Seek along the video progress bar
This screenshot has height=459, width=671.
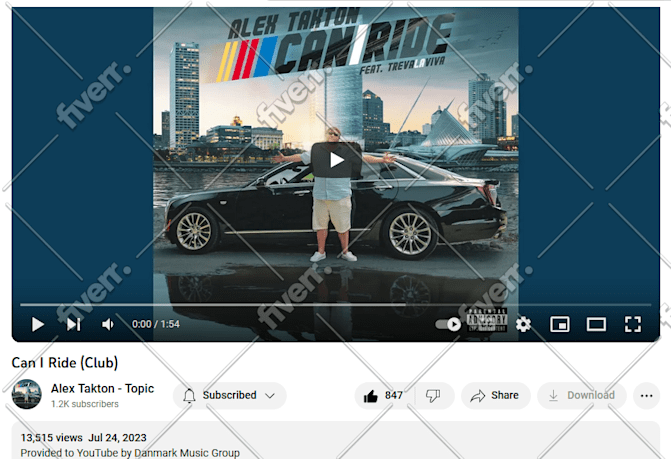click(336, 305)
